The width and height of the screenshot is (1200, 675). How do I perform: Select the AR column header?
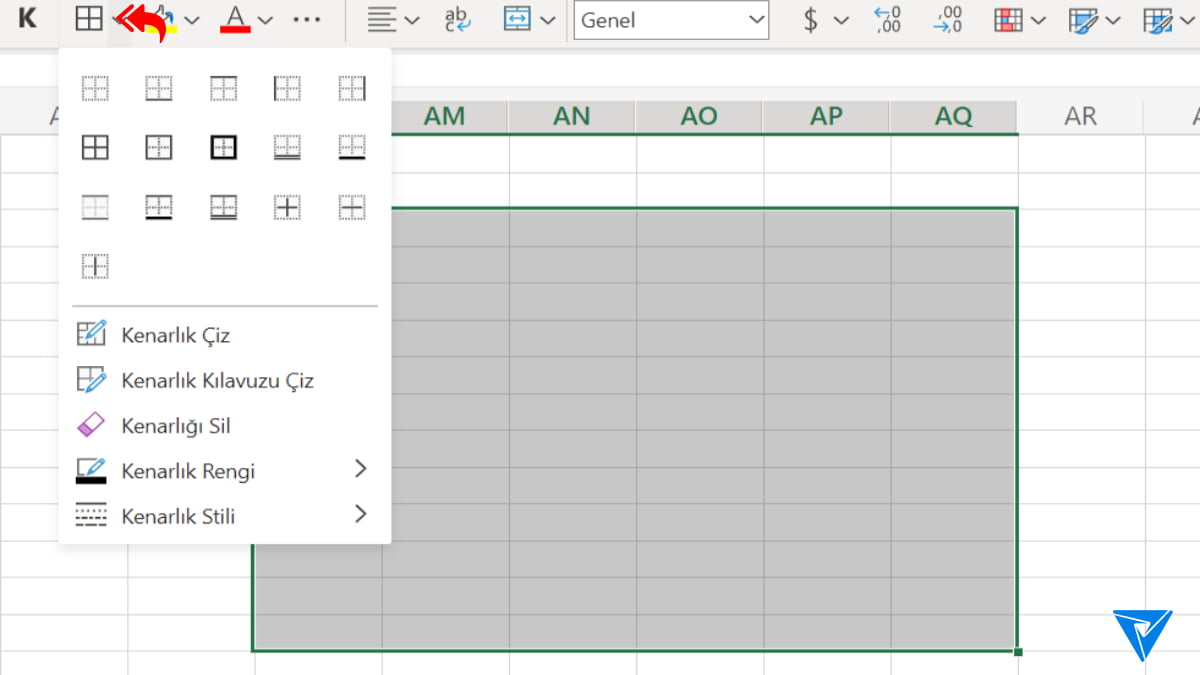tap(1081, 117)
